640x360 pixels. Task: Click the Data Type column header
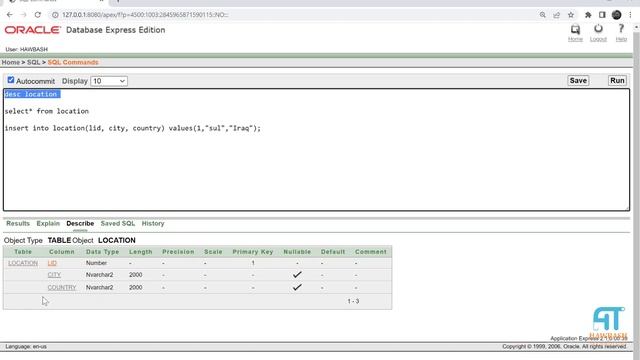tap(102, 252)
